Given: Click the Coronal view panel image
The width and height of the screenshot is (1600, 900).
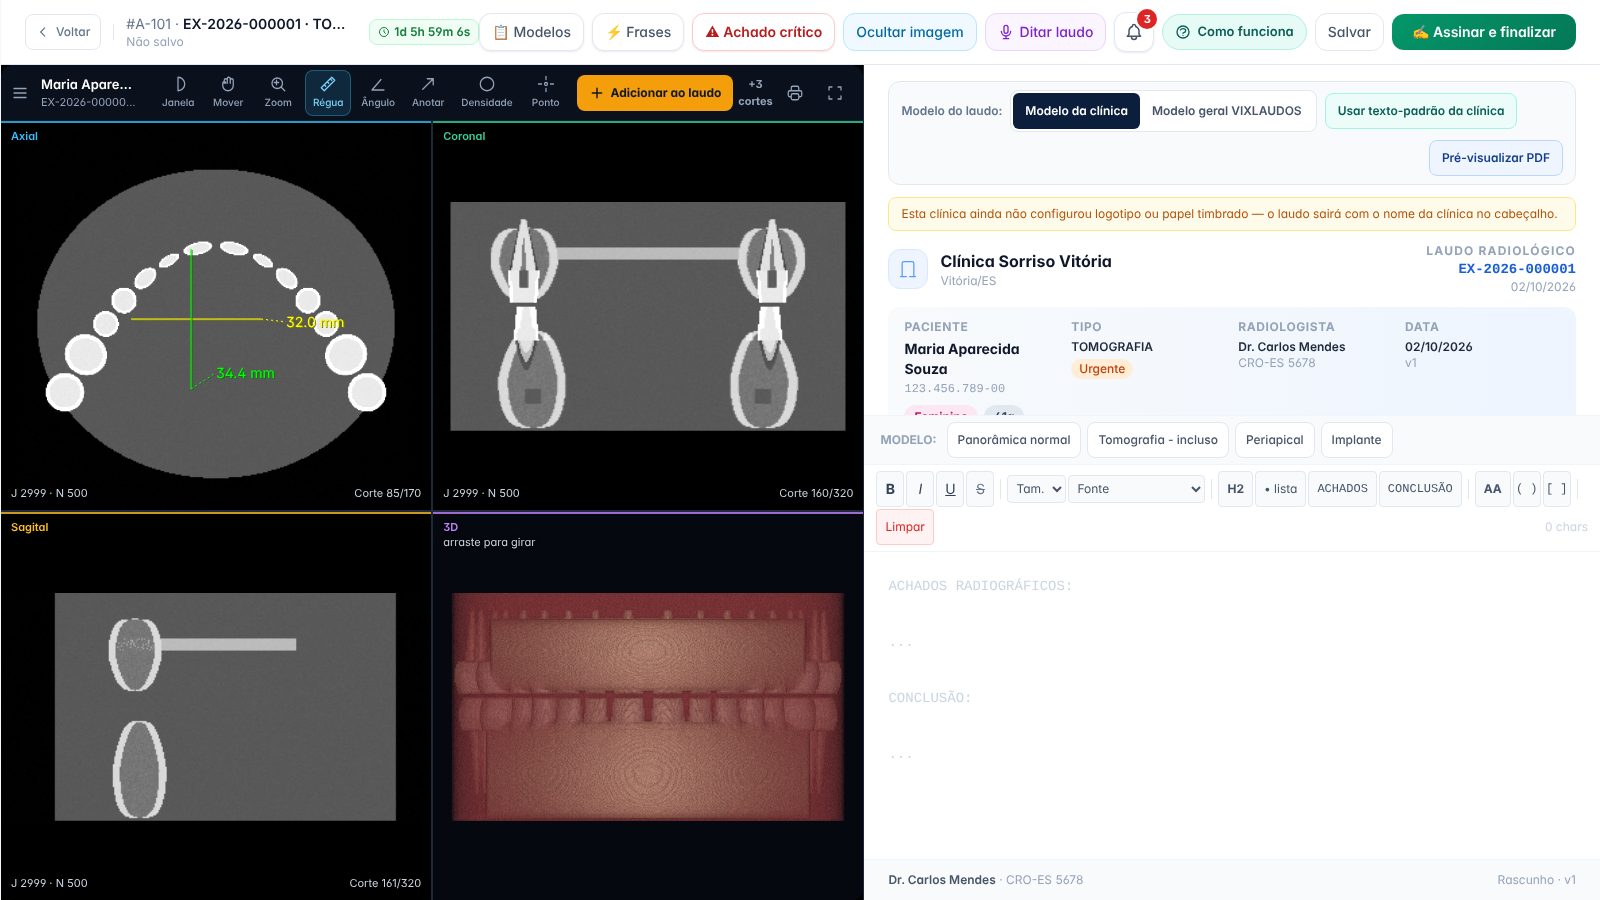Looking at the screenshot, I should click(648, 317).
